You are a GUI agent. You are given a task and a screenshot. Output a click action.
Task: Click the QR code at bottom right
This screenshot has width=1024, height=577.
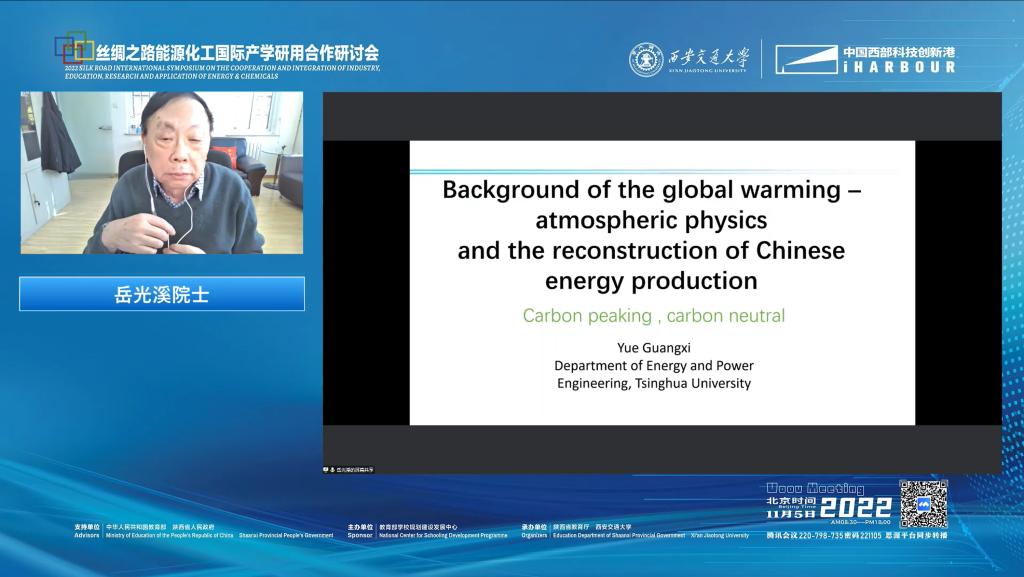pyautogui.click(x=922, y=503)
